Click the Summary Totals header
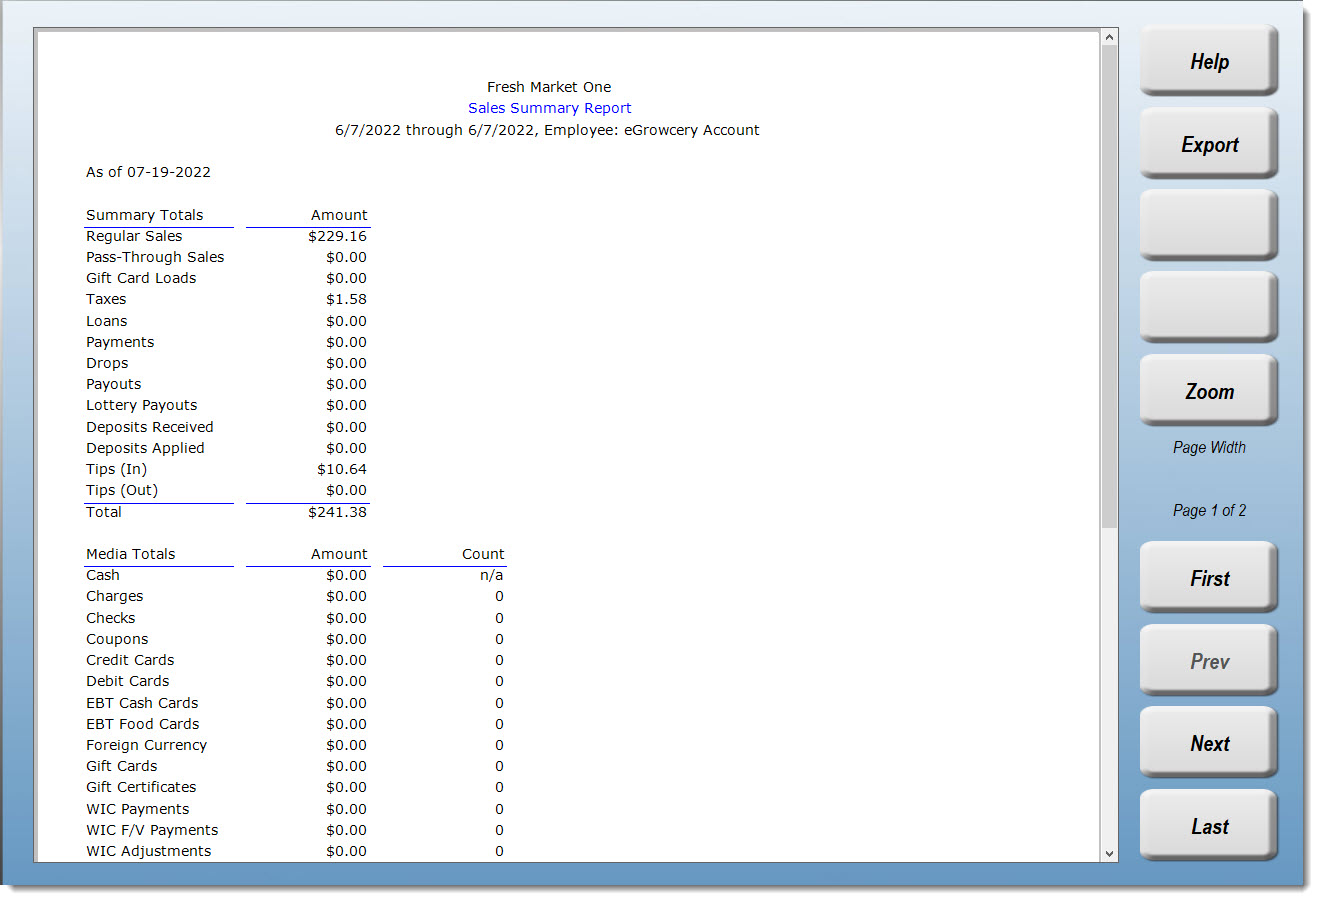 click(145, 215)
